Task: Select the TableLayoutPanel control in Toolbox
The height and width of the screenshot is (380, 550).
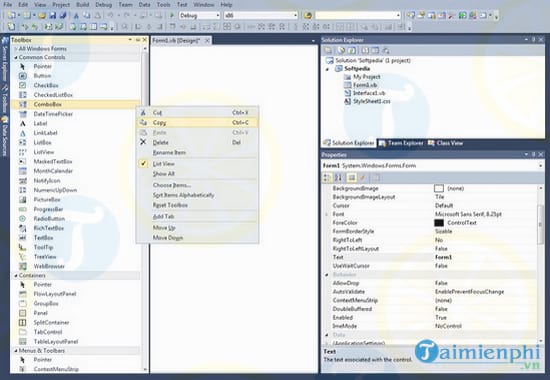Action: (75, 341)
